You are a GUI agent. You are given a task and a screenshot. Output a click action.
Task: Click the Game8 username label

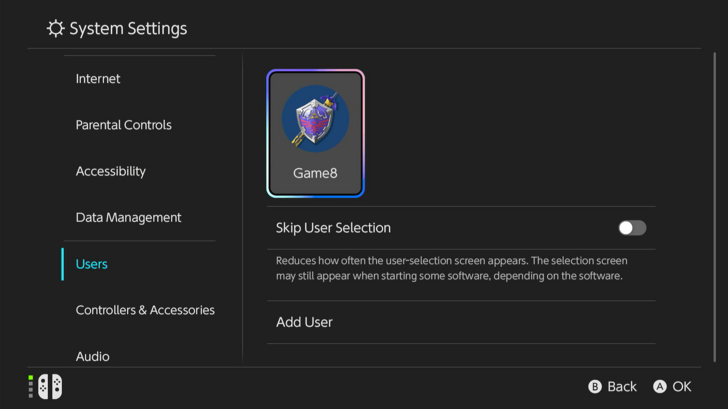[x=315, y=173]
